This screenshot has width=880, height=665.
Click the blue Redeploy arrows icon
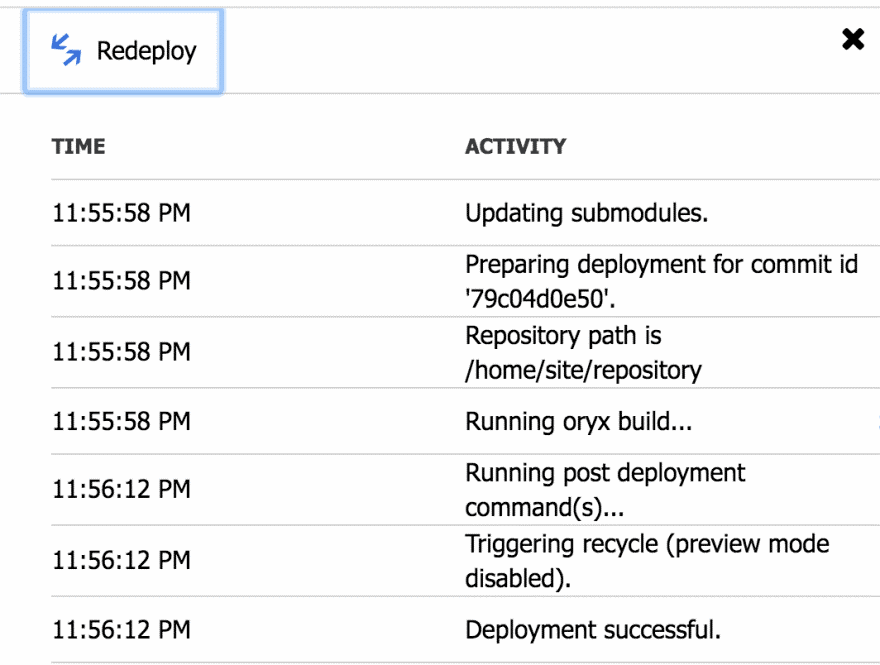click(x=66, y=50)
